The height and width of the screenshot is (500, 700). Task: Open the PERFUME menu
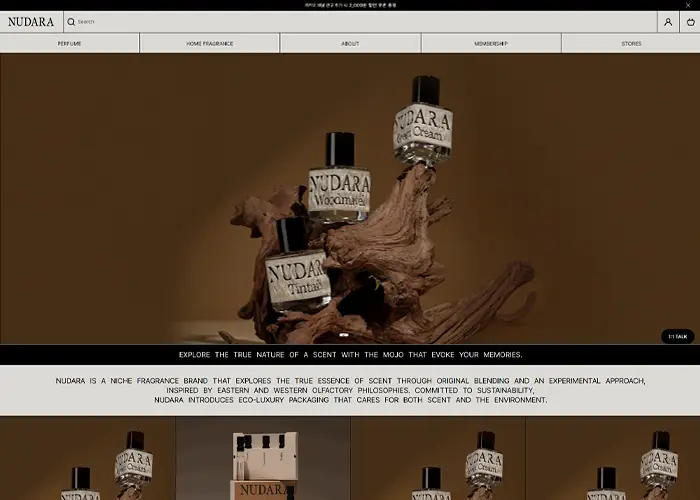tap(70, 44)
